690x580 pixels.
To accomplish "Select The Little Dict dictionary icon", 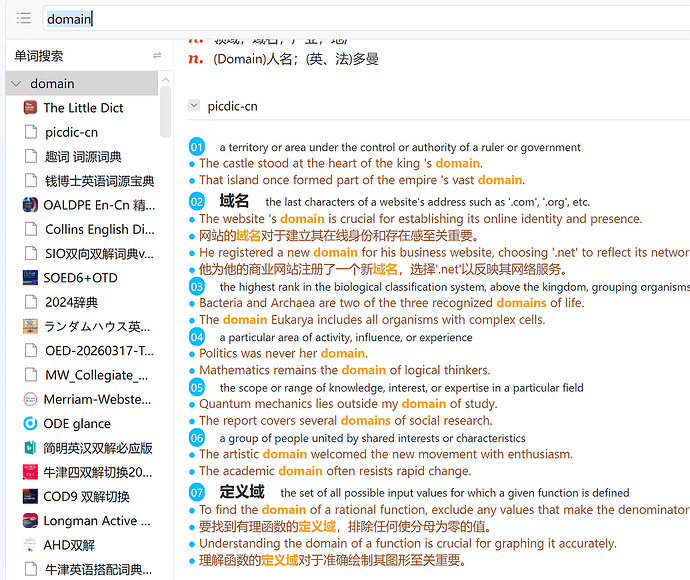I will click(30, 108).
